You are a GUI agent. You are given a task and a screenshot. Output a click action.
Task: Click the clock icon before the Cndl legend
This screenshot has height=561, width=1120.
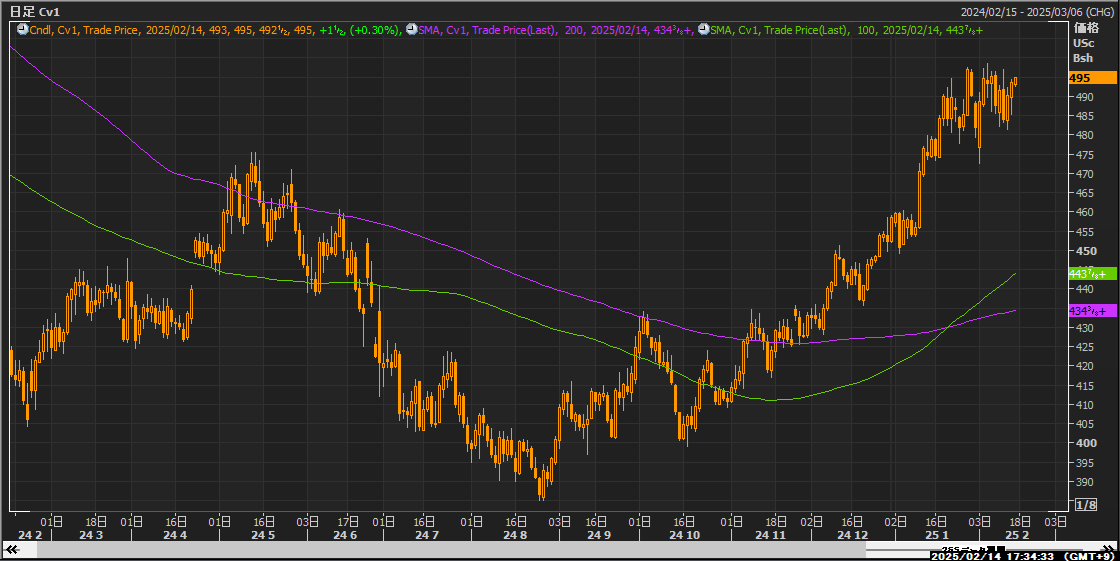point(23,30)
